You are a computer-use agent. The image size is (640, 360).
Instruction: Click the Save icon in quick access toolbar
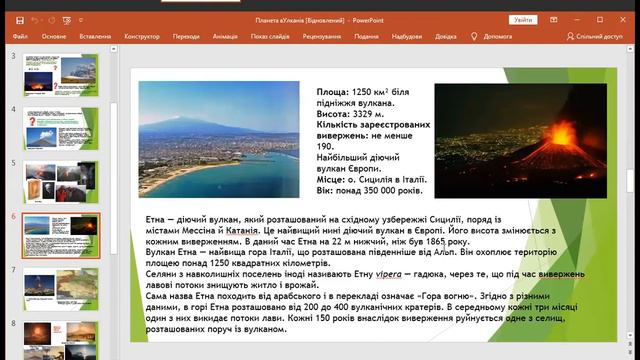(x=20, y=20)
